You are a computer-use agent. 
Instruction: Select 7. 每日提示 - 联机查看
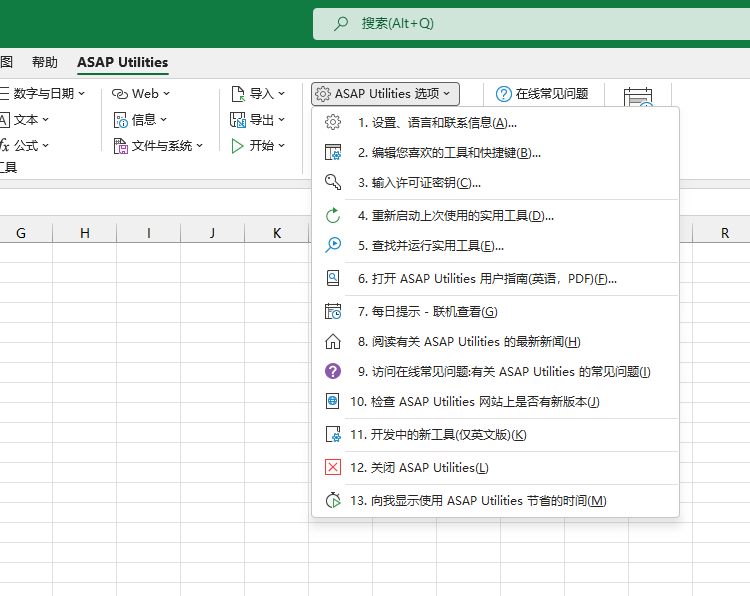[496, 311]
